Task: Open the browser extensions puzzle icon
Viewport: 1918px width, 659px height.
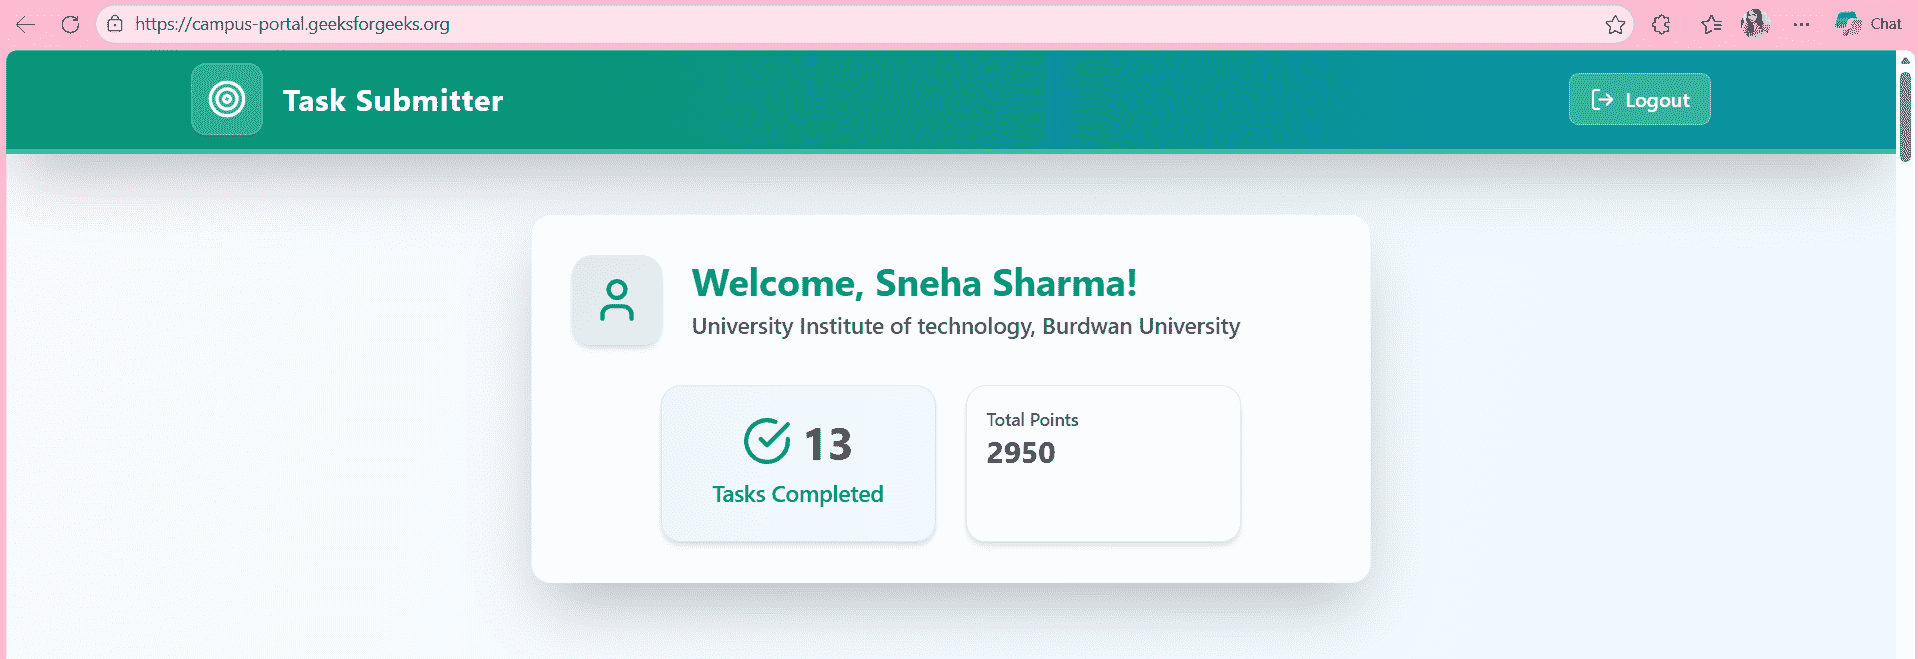Action: (x=1661, y=24)
